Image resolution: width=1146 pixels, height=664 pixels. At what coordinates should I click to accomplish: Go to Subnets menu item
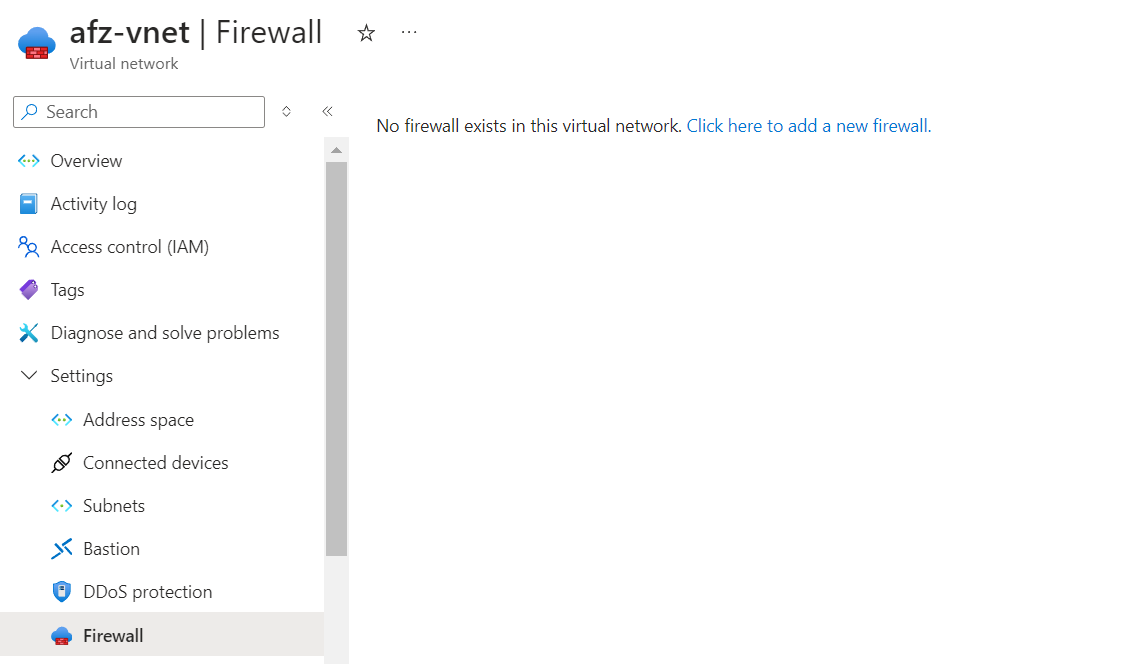tap(114, 506)
